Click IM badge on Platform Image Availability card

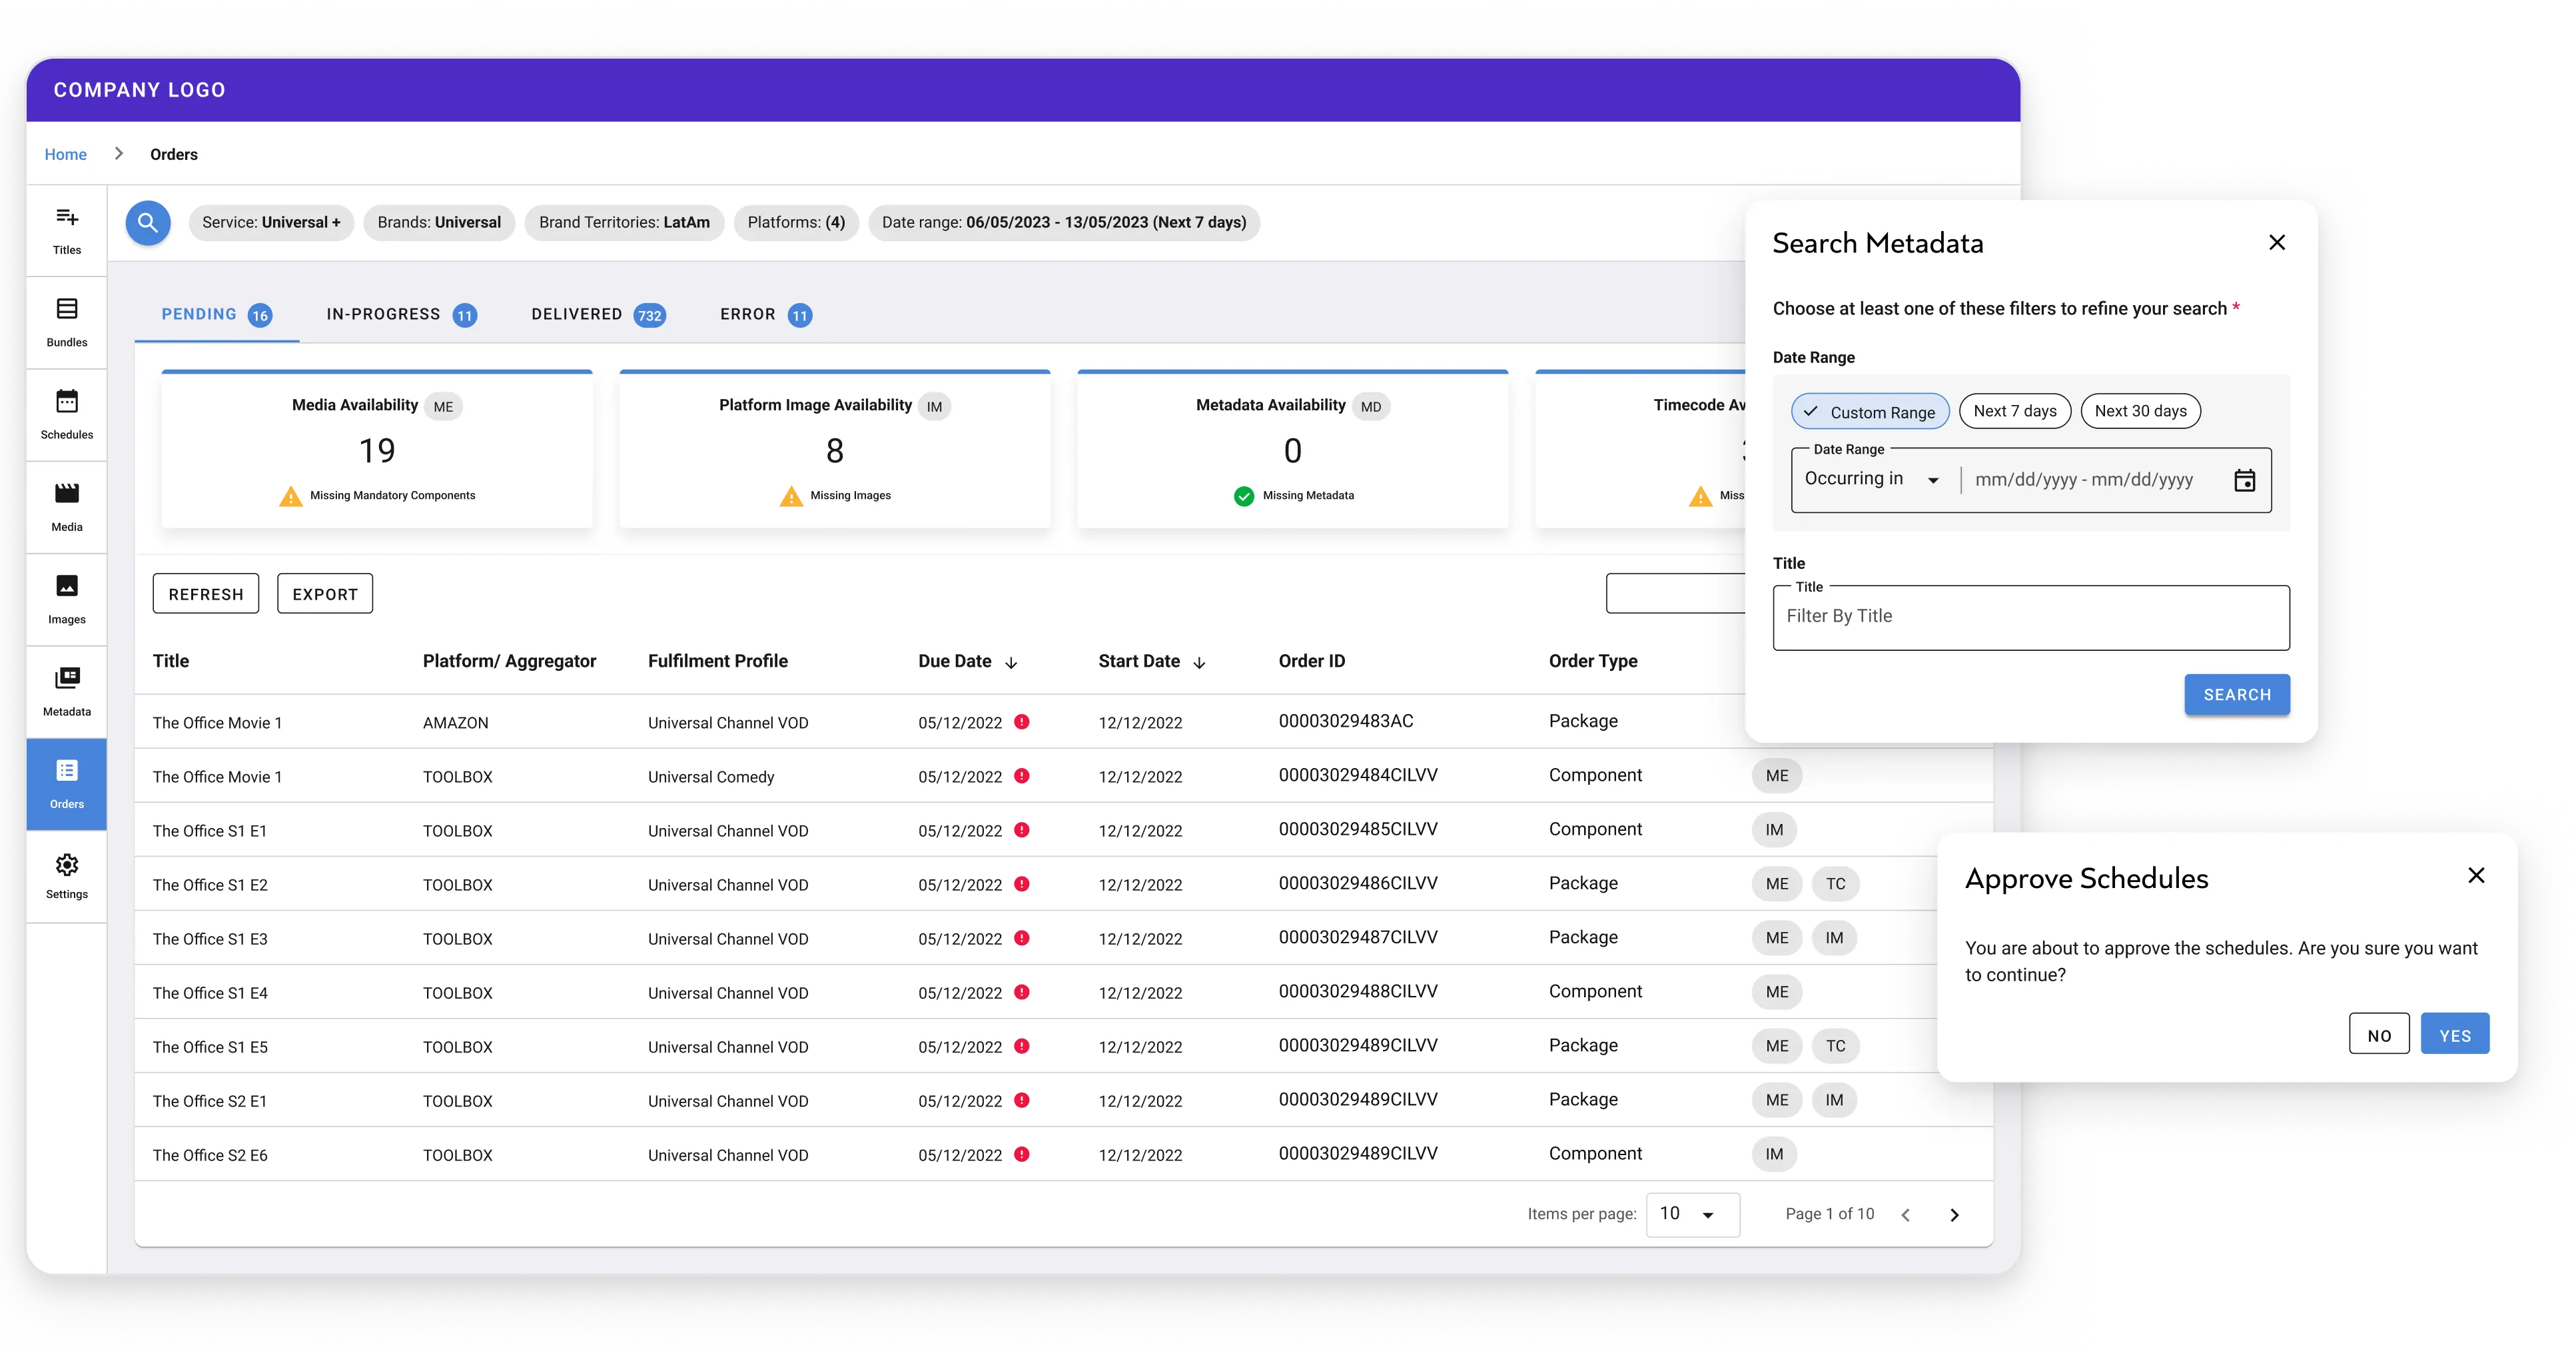coord(934,406)
